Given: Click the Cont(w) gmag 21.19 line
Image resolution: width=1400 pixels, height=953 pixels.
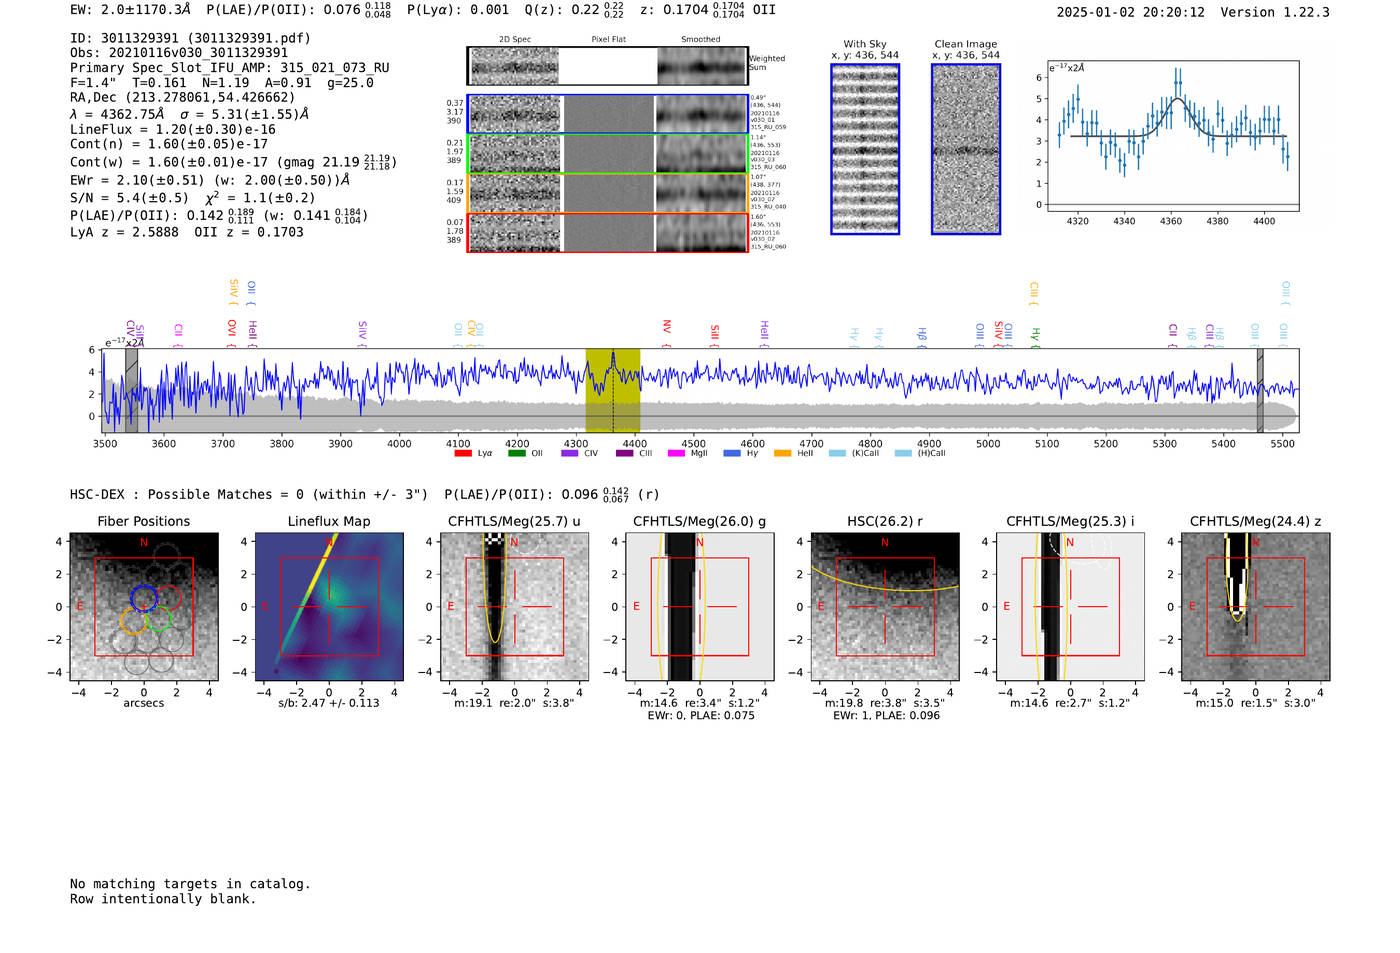Looking at the screenshot, I should point(233,161).
